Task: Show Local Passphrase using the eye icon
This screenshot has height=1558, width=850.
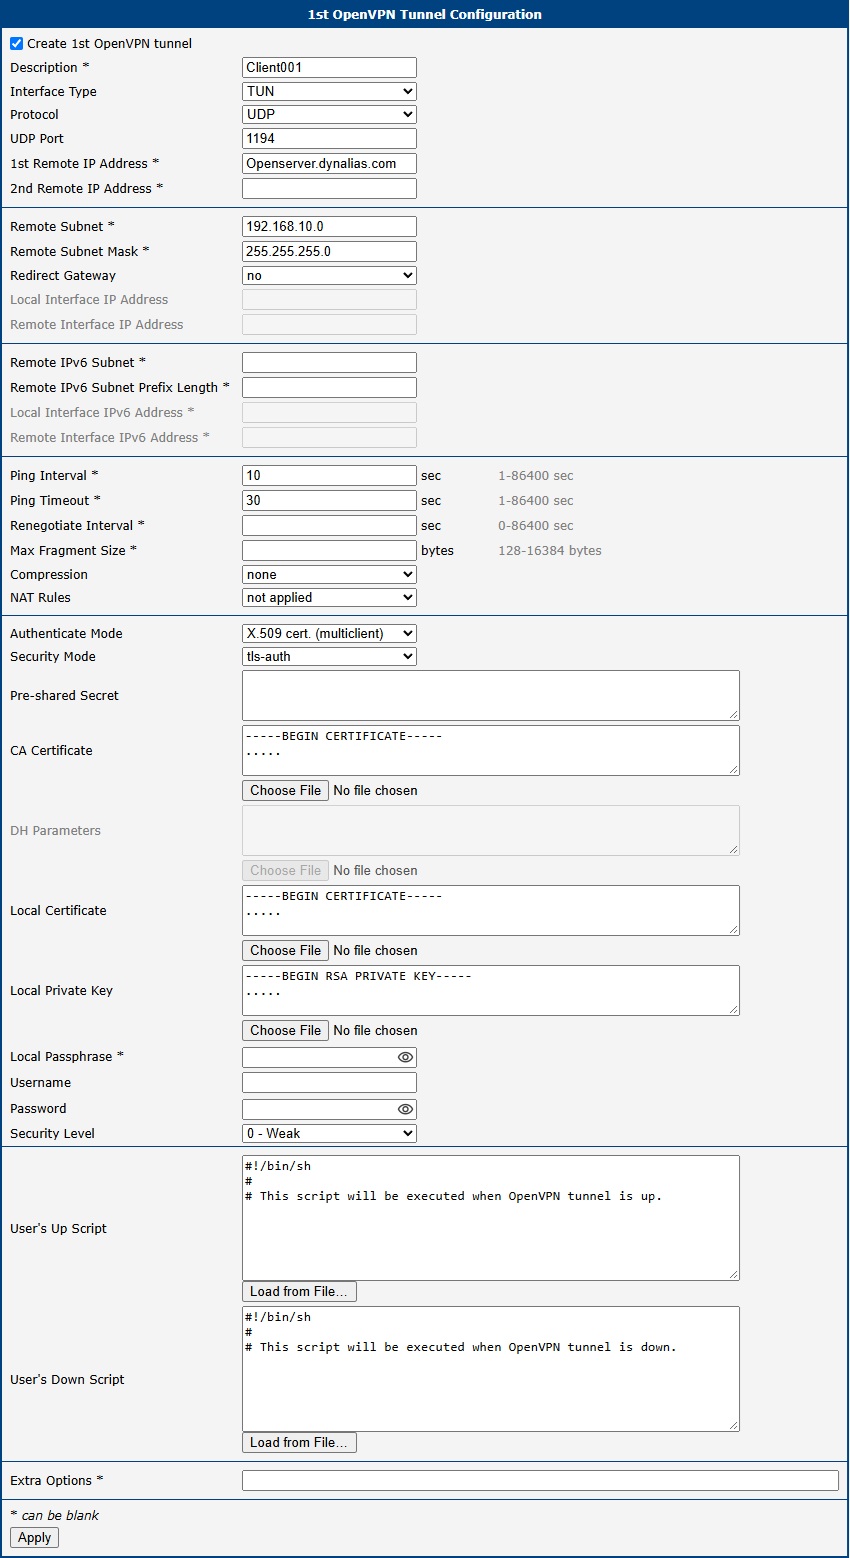Action: 405,1057
